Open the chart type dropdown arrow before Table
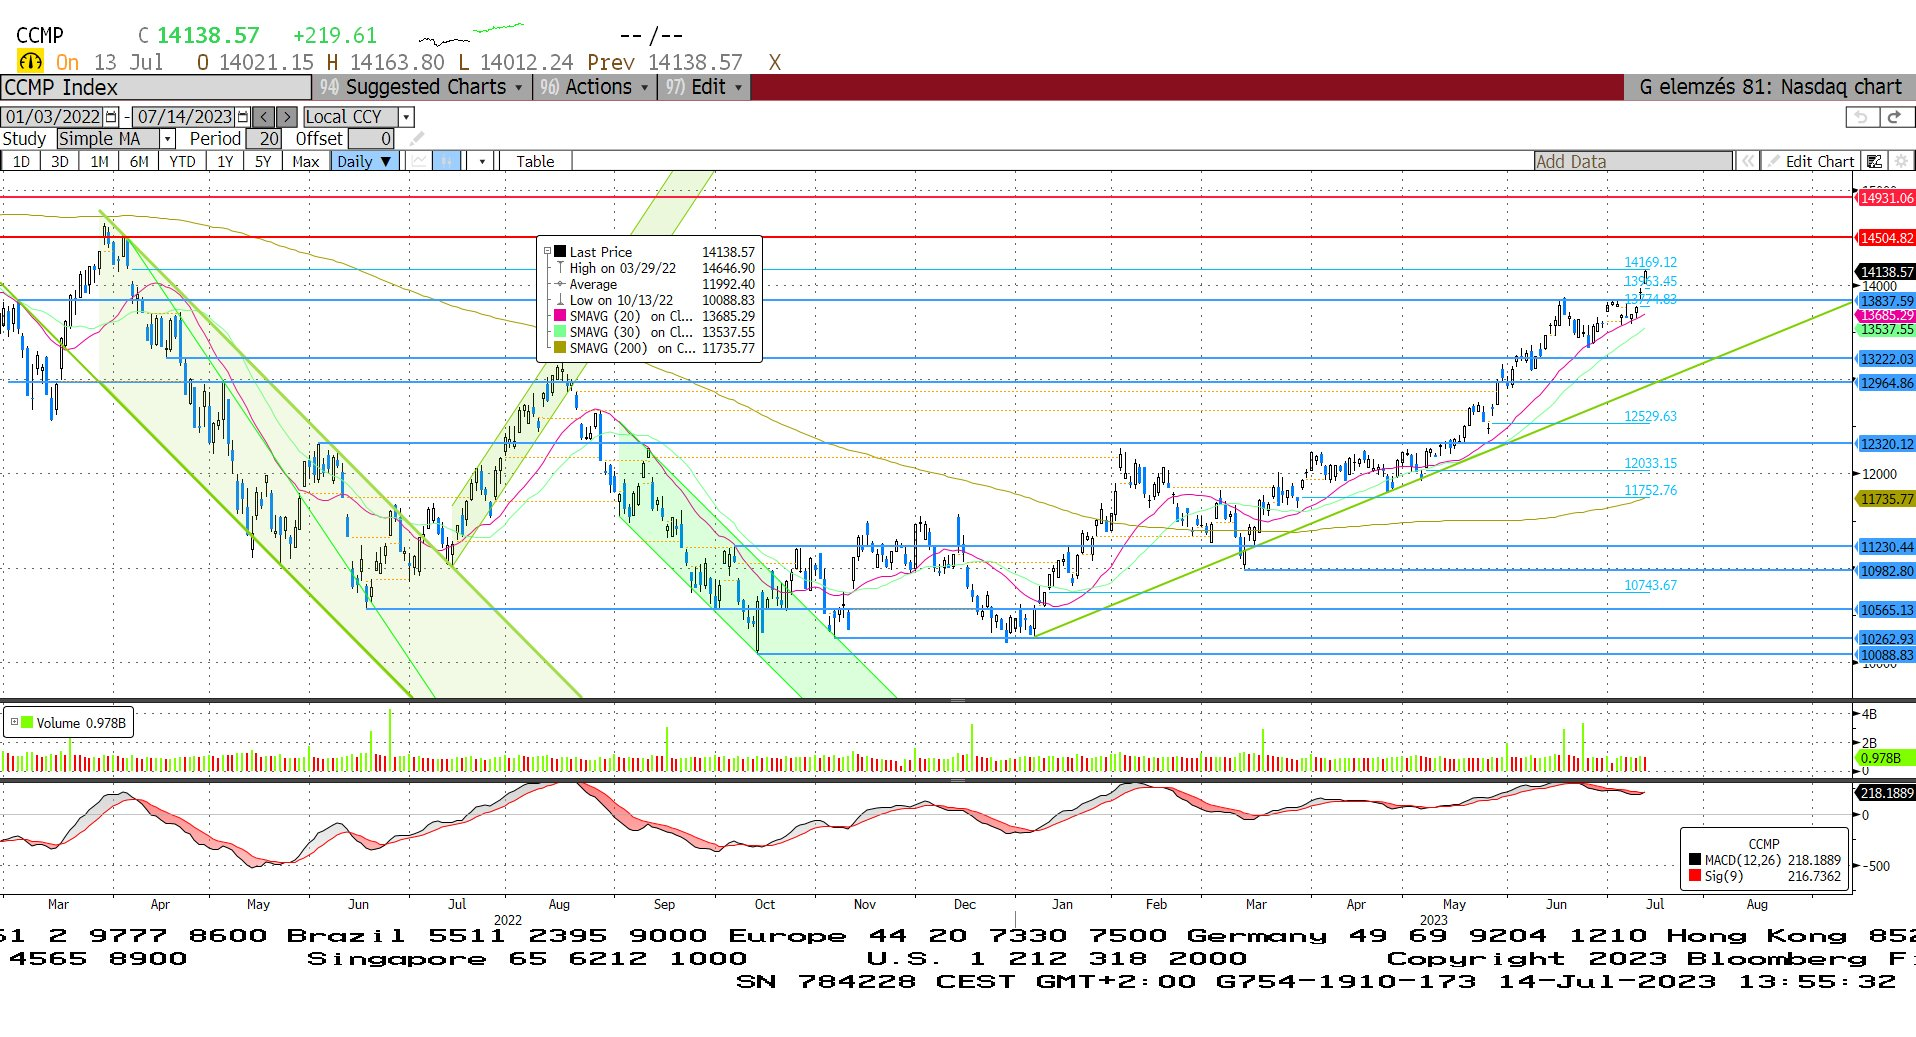This screenshot has width=1916, height=1037. (482, 161)
